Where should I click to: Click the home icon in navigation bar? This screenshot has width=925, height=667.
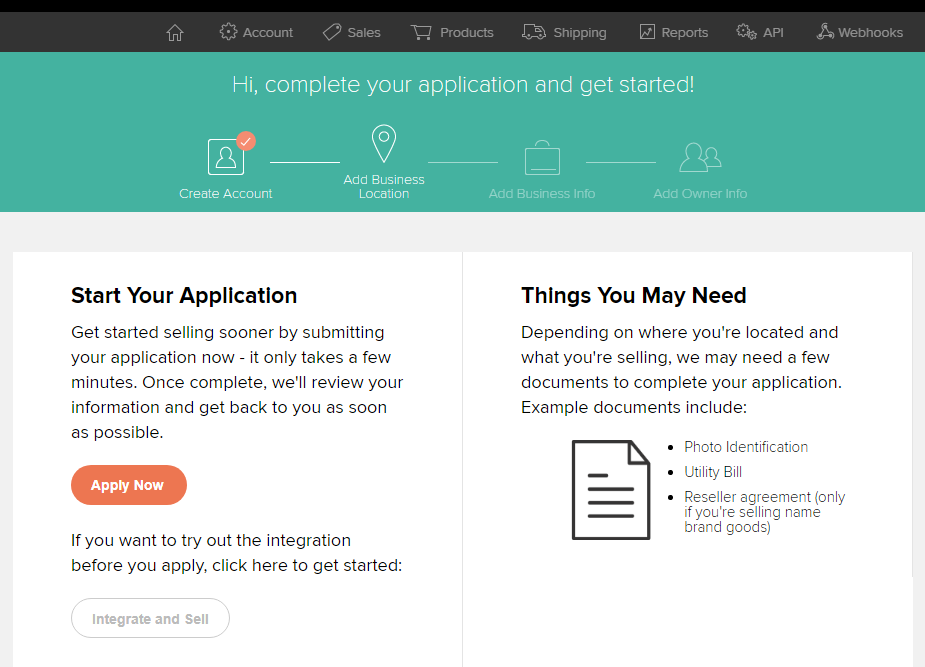click(x=175, y=32)
